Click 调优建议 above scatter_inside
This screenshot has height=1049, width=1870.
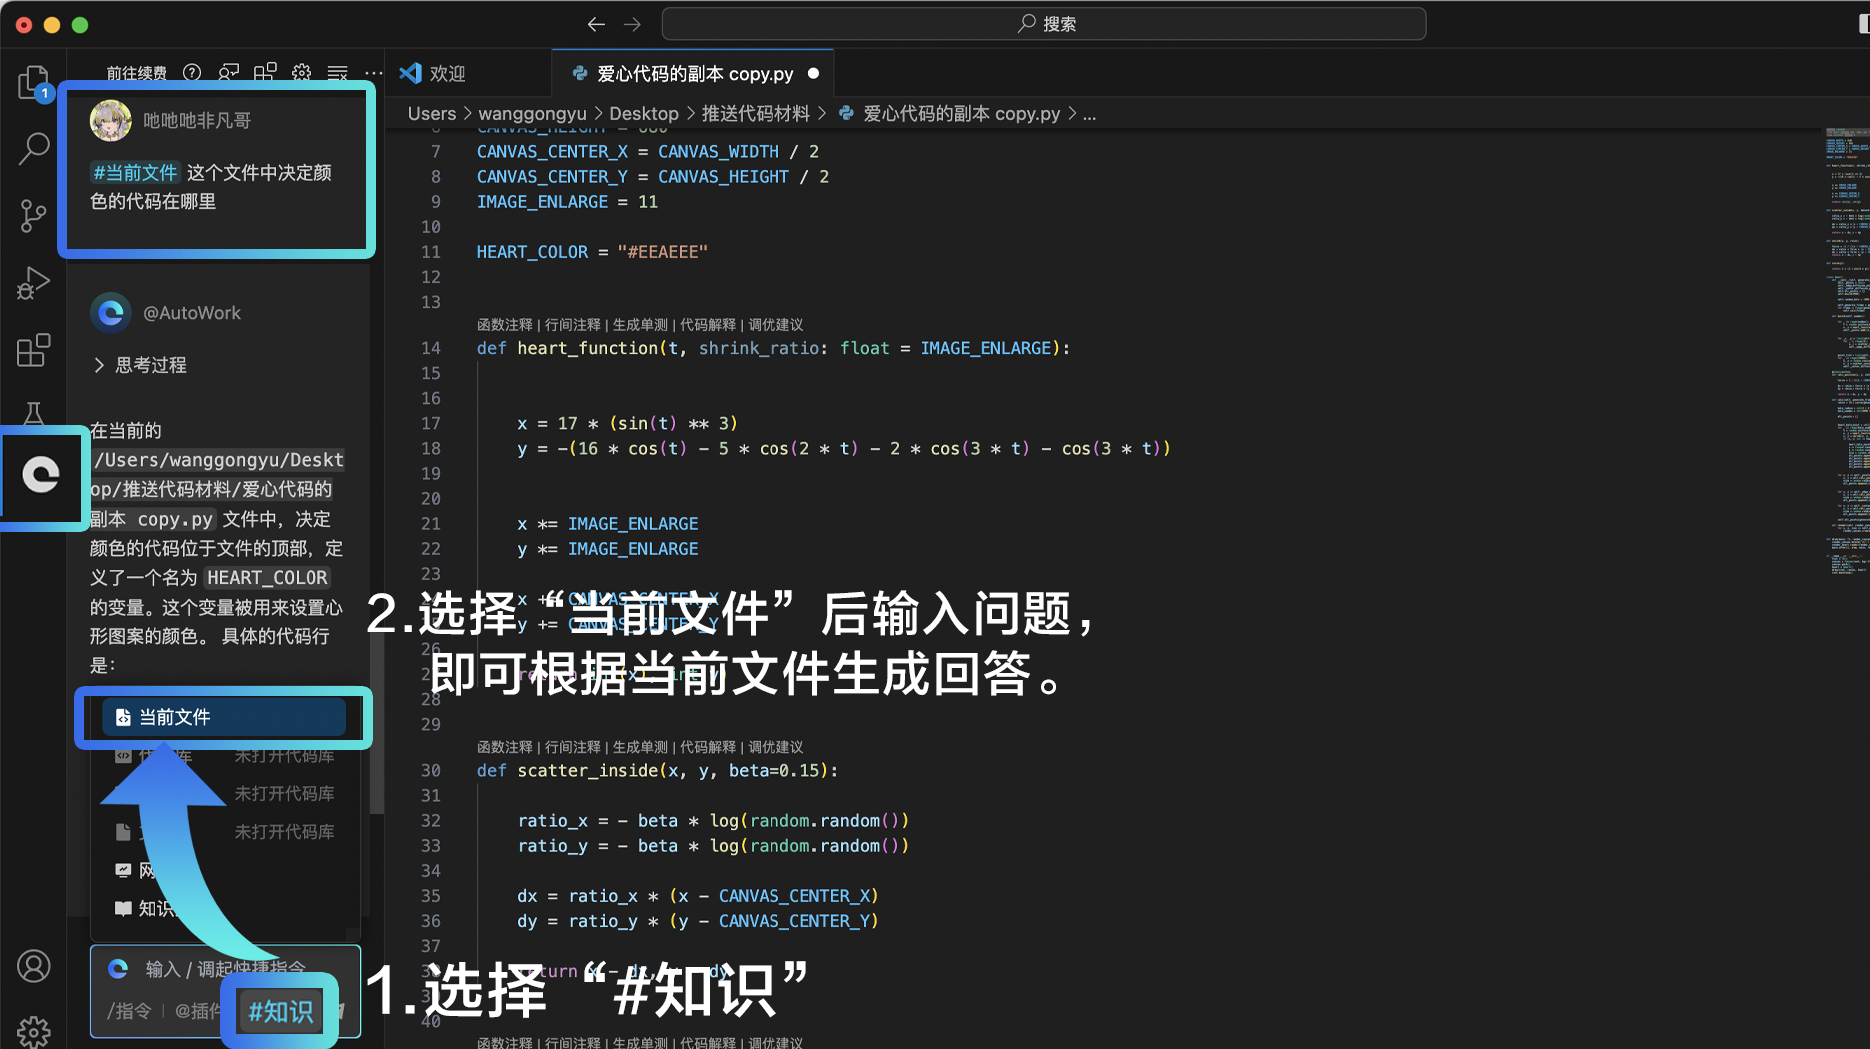coord(776,747)
